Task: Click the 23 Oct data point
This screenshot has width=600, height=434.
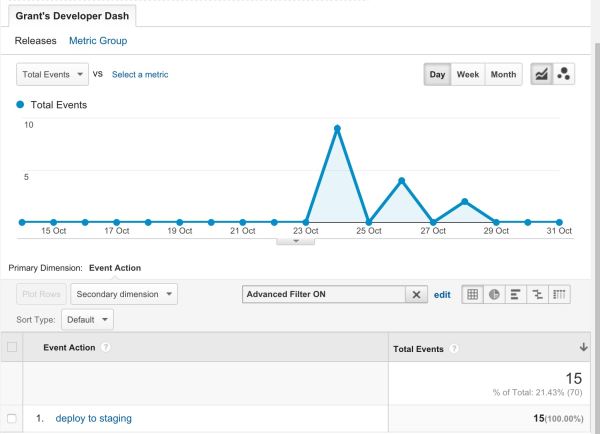Action: [x=305, y=222]
